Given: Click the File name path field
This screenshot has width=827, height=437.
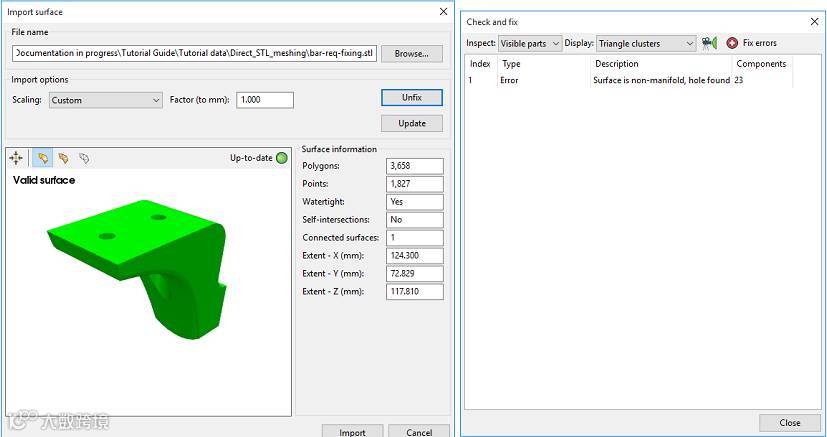Looking at the screenshot, I should coord(194,54).
